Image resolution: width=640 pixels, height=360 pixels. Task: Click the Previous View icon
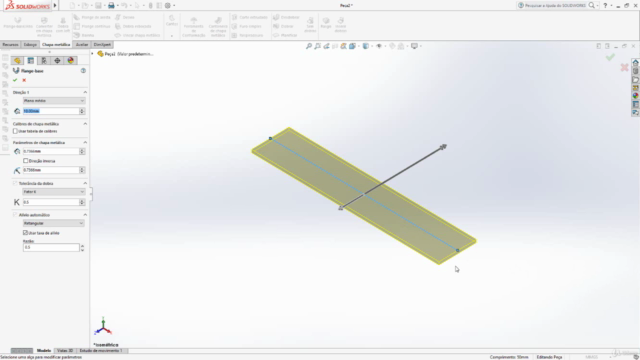tap(326, 46)
